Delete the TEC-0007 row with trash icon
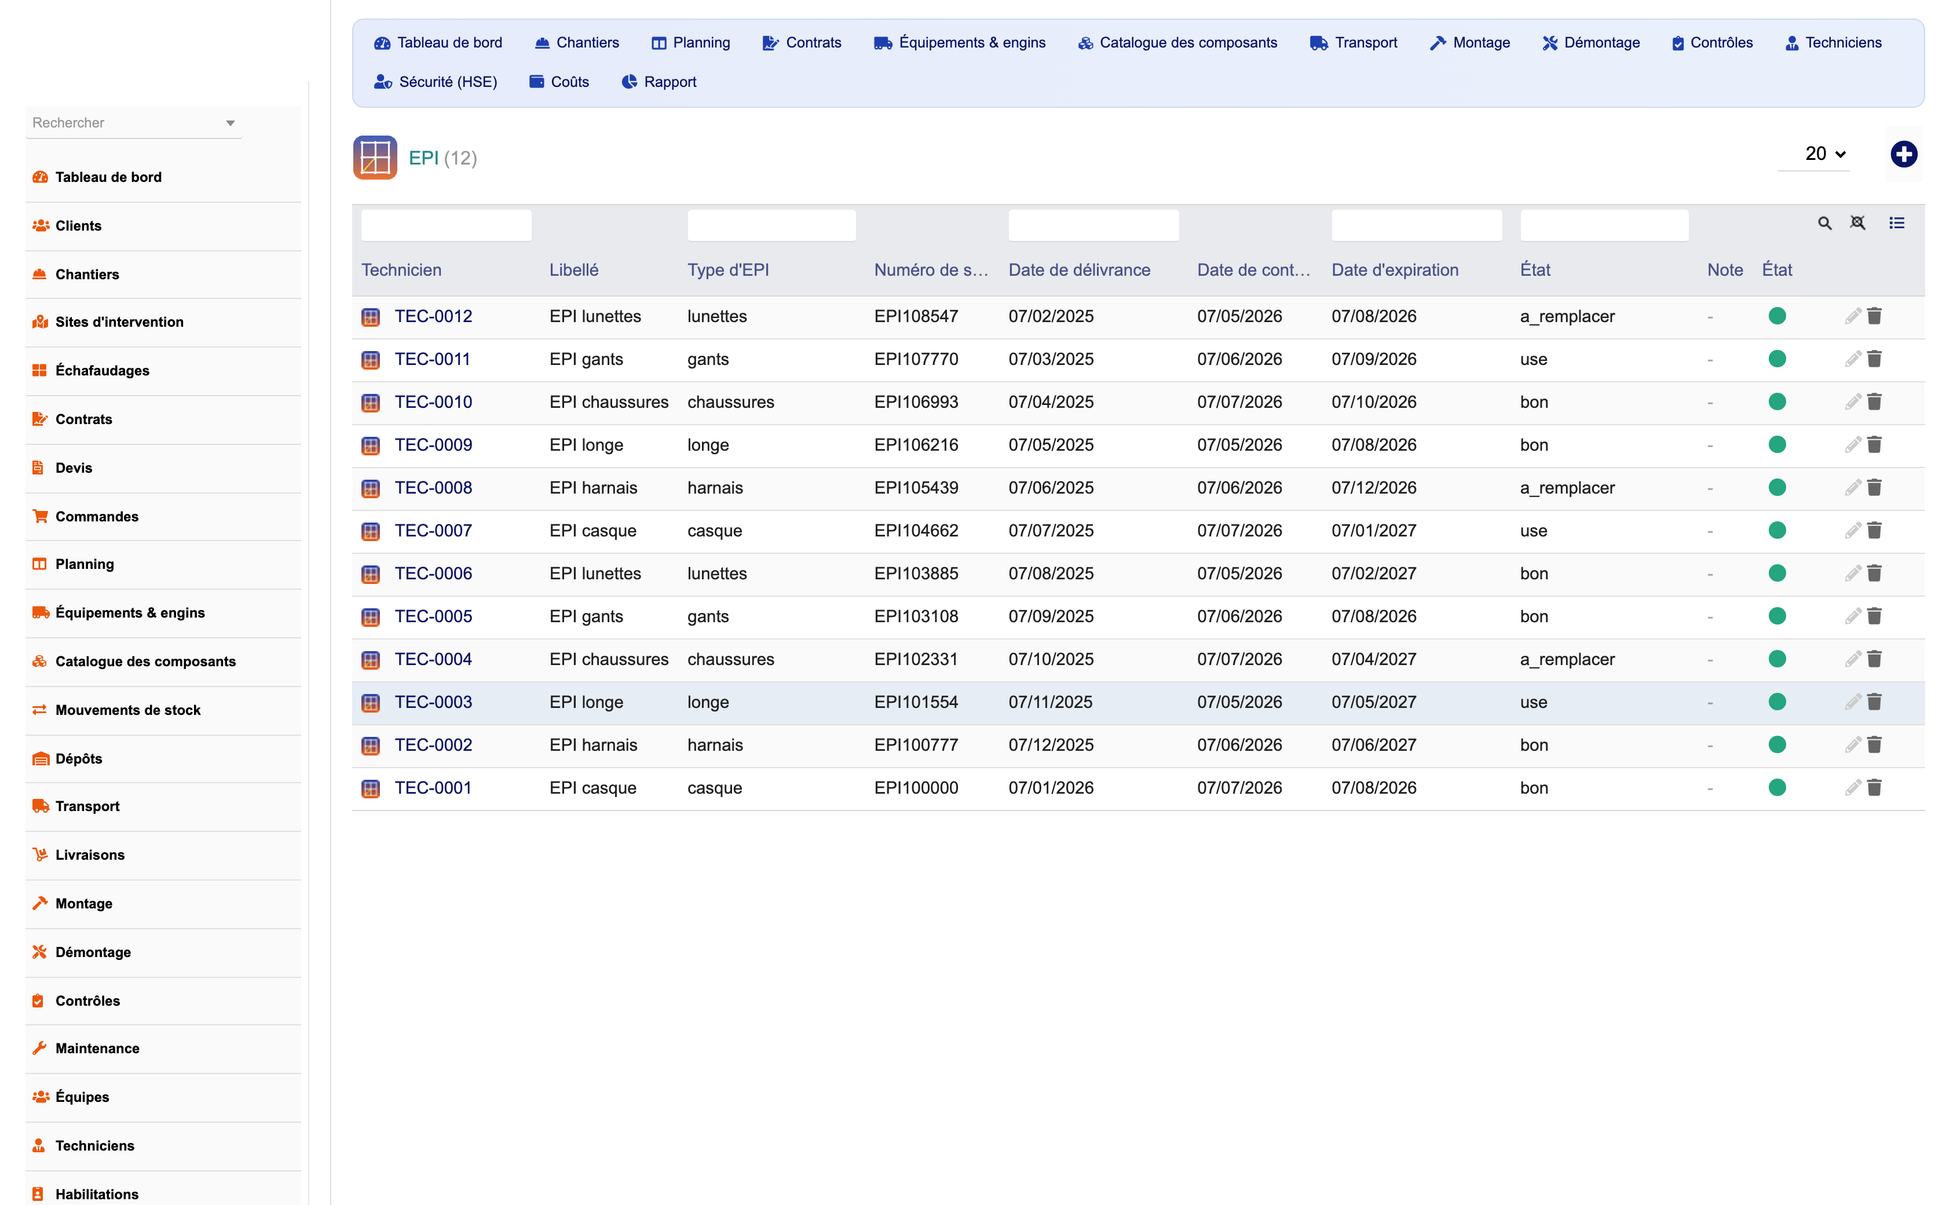 (x=1874, y=531)
